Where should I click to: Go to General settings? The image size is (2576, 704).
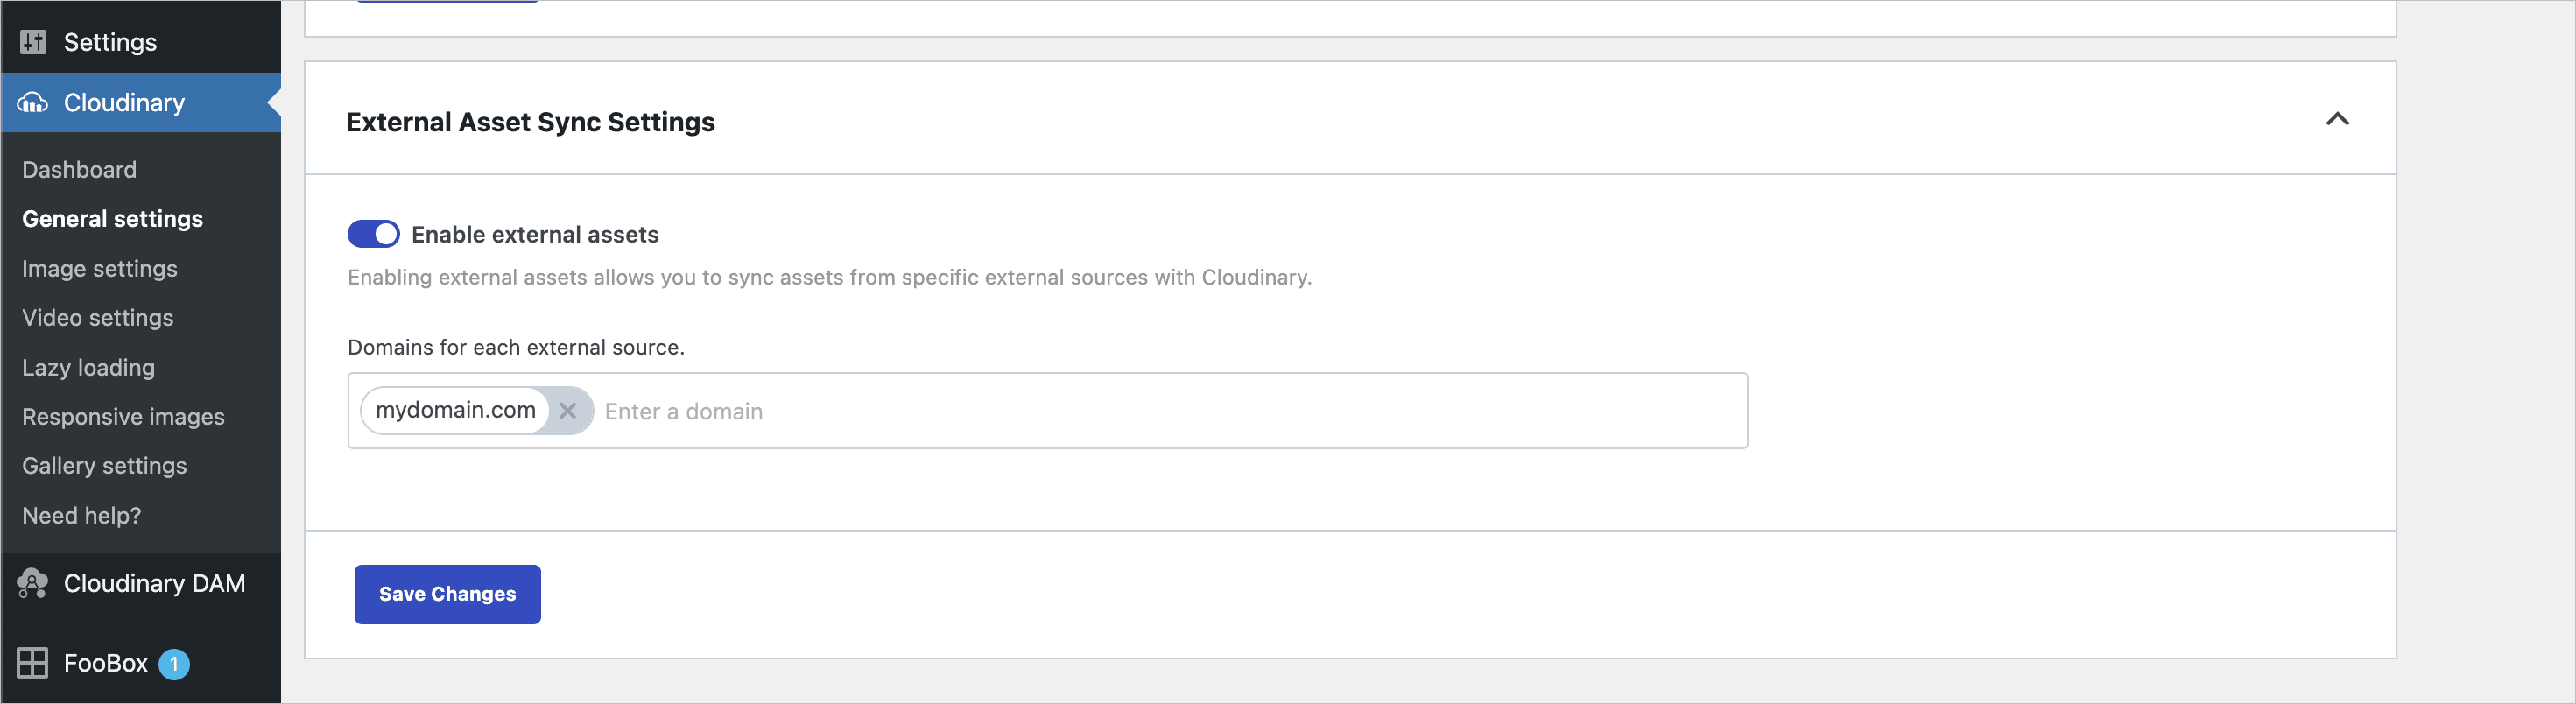click(112, 219)
